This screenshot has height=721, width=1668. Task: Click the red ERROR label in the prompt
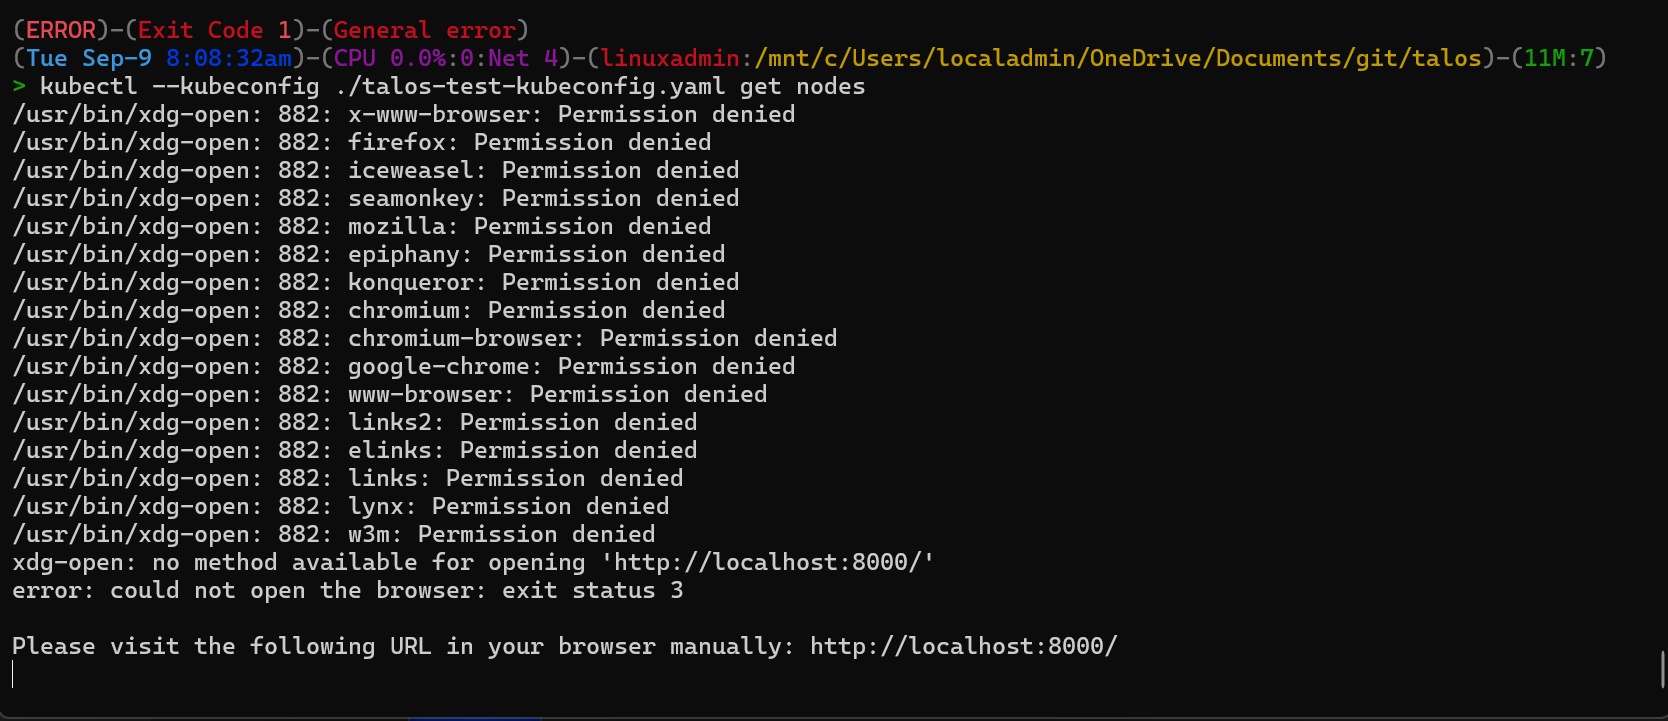pos(61,30)
